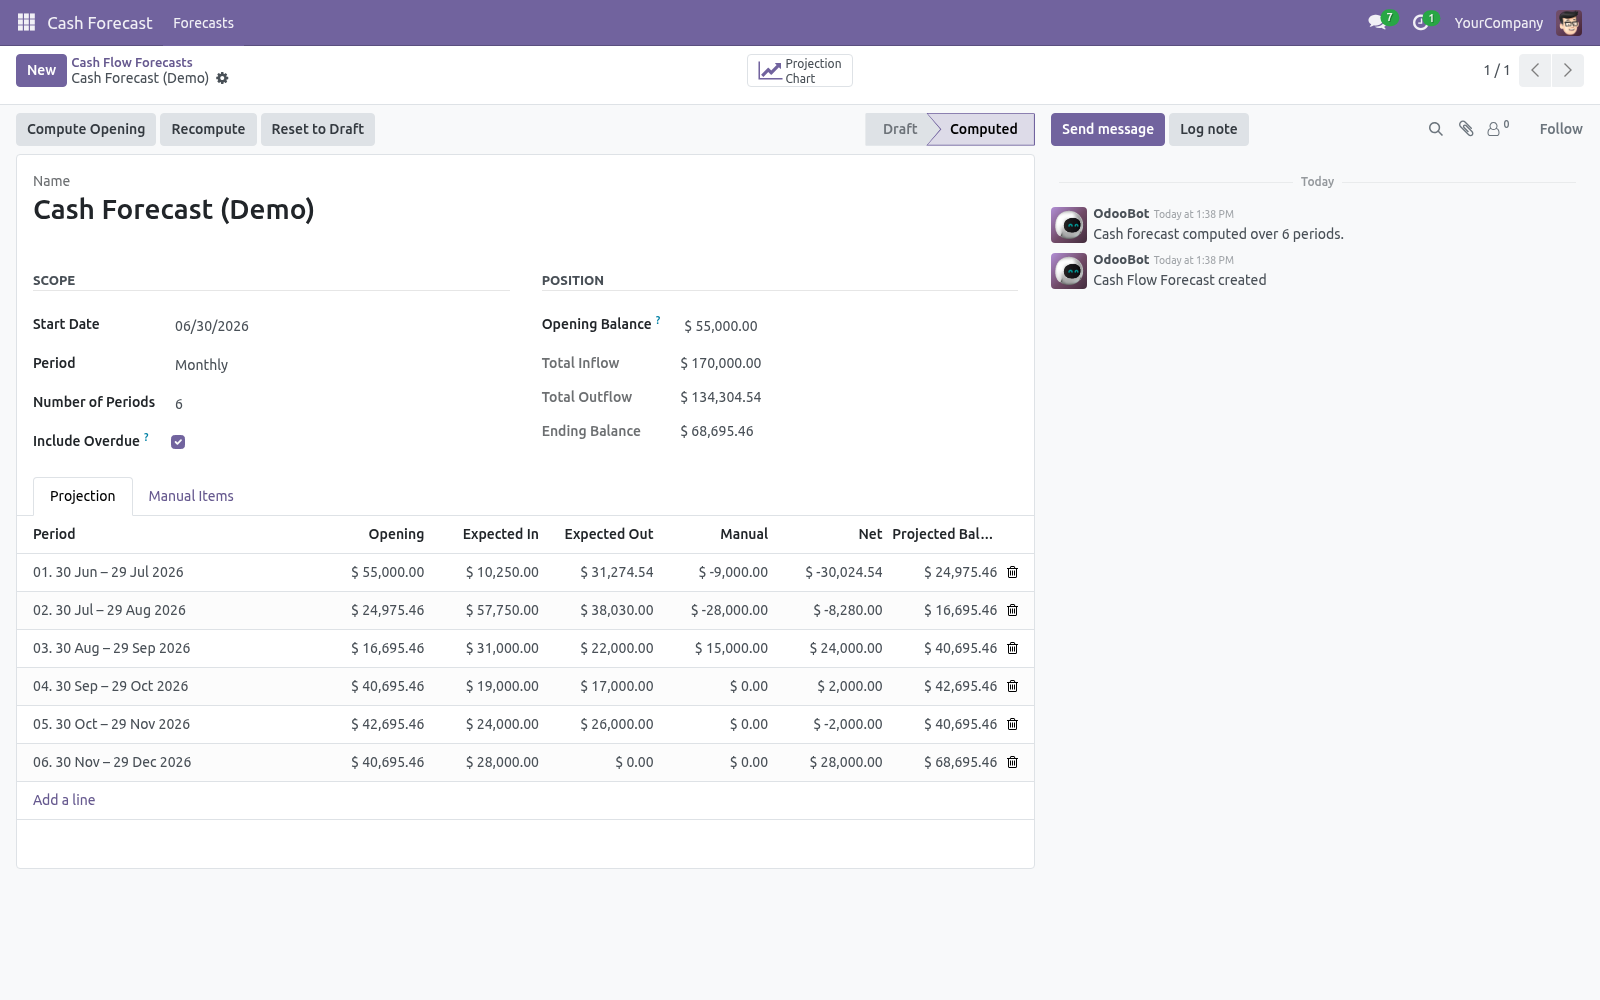Delete the 30 Sep – 29 Oct 2026 row
This screenshot has height=1000, width=1600.
[1012, 686]
